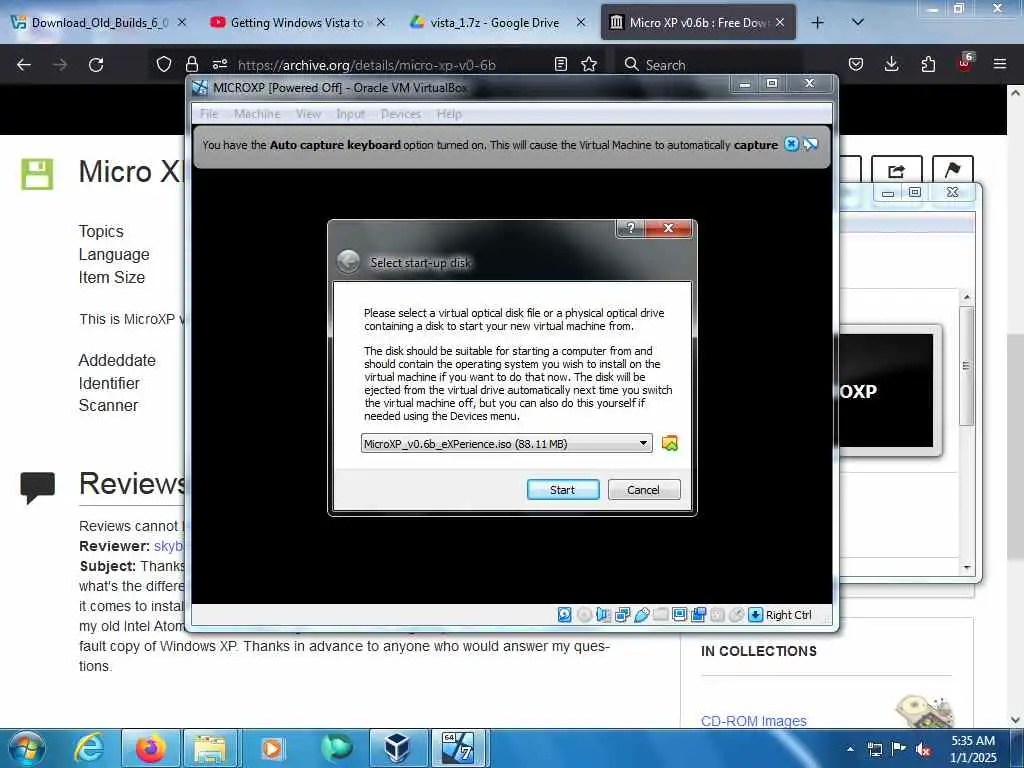Browse for a disk file with the folder icon

669,443
